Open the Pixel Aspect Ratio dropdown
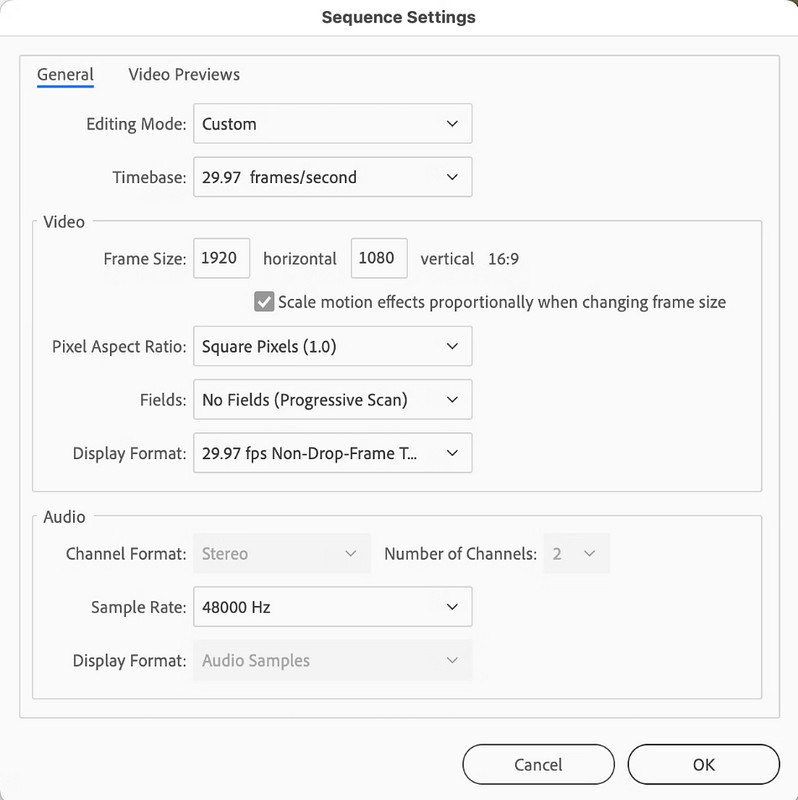This screenshot has height=800, width=798. 333,346
